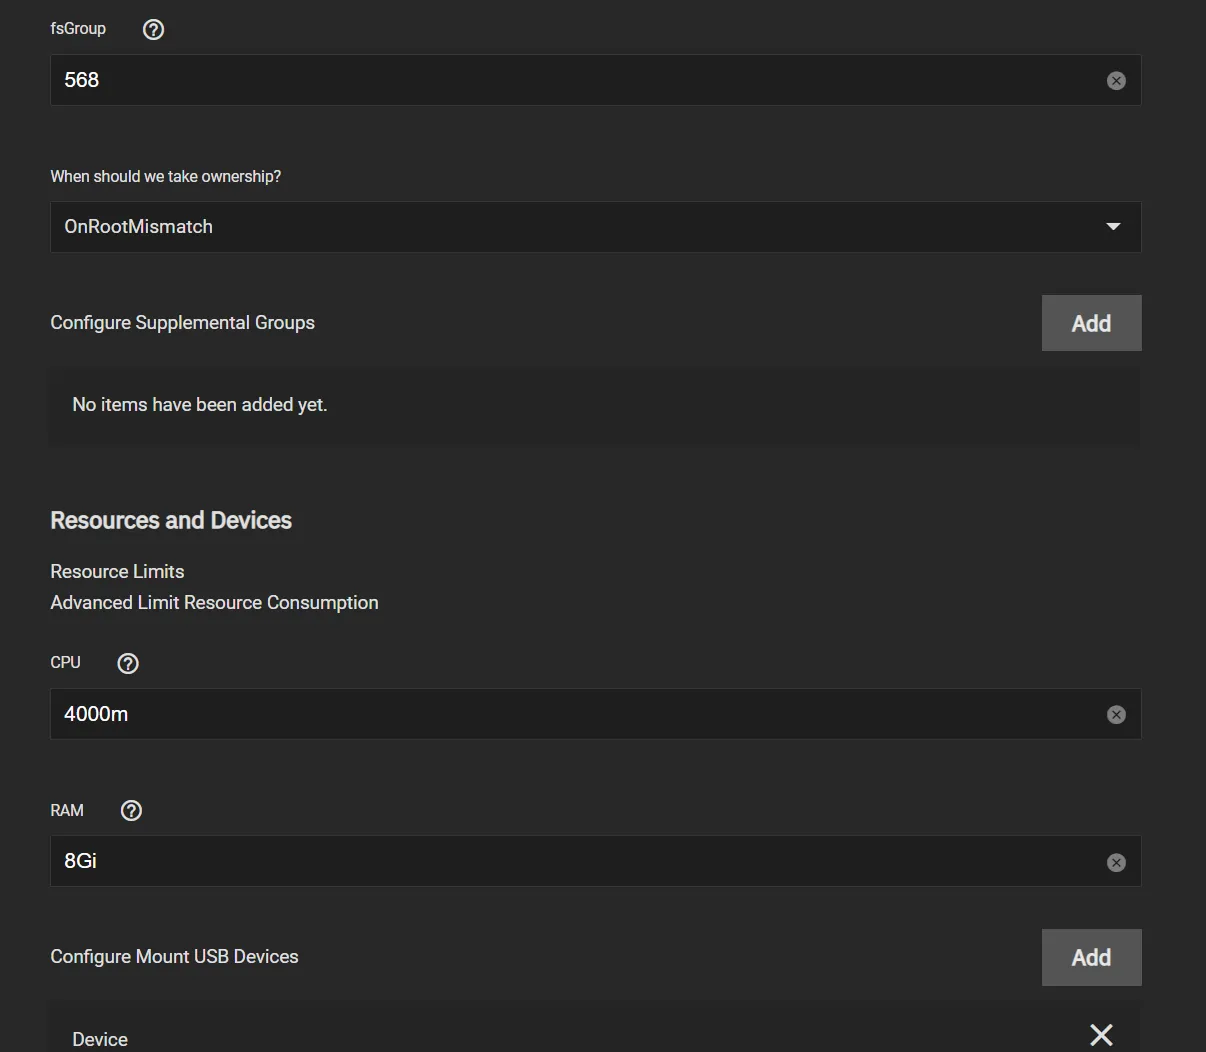Toggle the Resource Limits setting
This screenshot has height=1052, width=1206.
117,571
